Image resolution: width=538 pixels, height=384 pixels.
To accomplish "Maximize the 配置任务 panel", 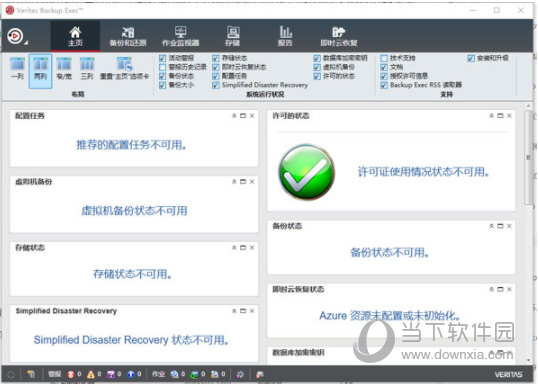I will pyautogui.click(x=243, y=116).
